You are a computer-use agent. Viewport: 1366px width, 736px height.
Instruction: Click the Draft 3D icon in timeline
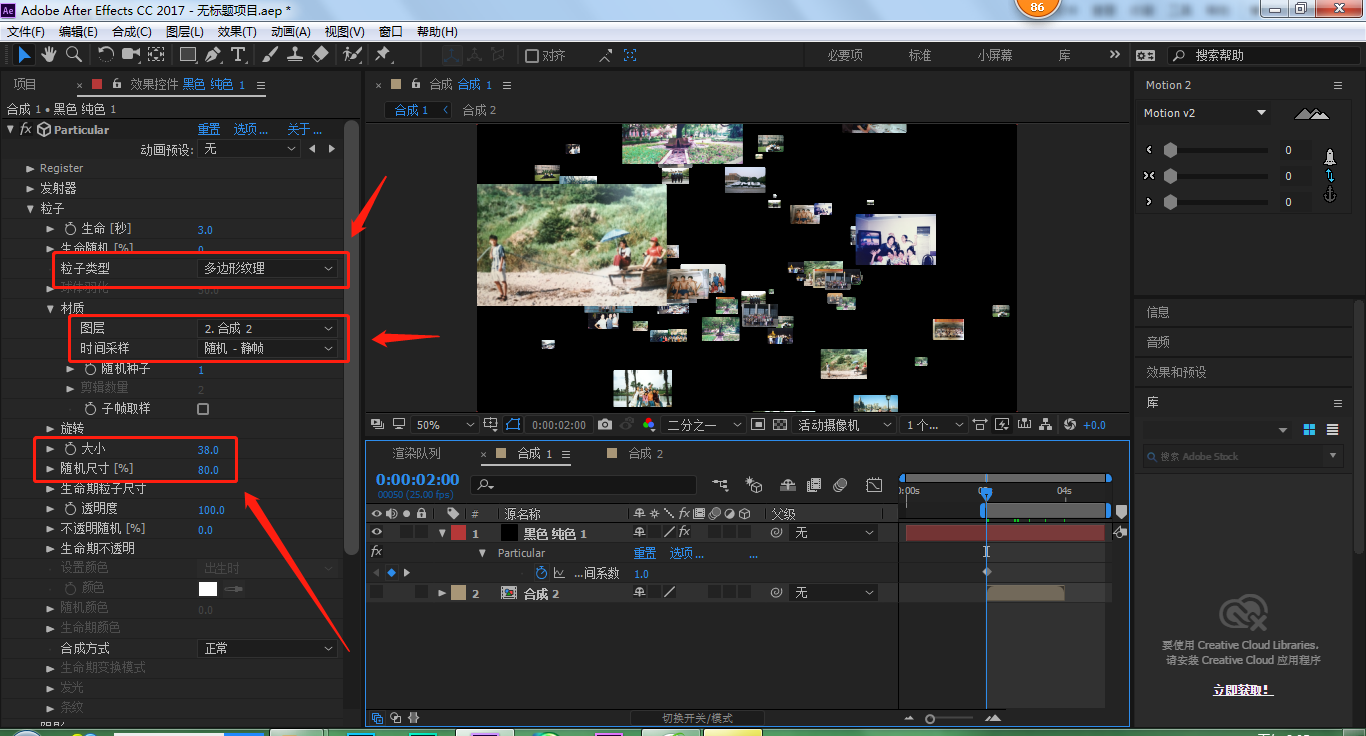[x=755, y=485]
